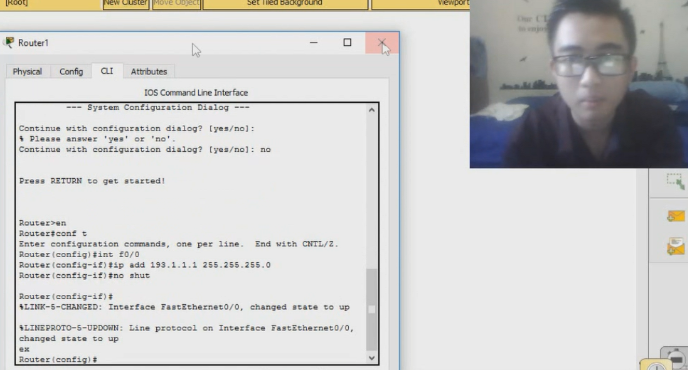Click the [Root] navigation label
The image size is (688, 370).
click(17, 3)
